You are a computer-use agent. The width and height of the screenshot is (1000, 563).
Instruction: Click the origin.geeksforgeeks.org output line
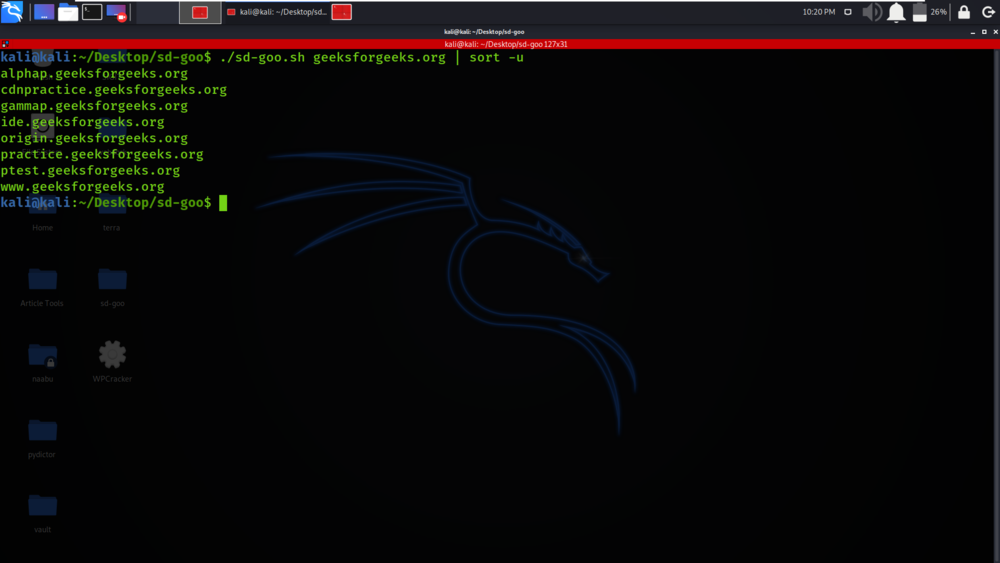point(94,138)
